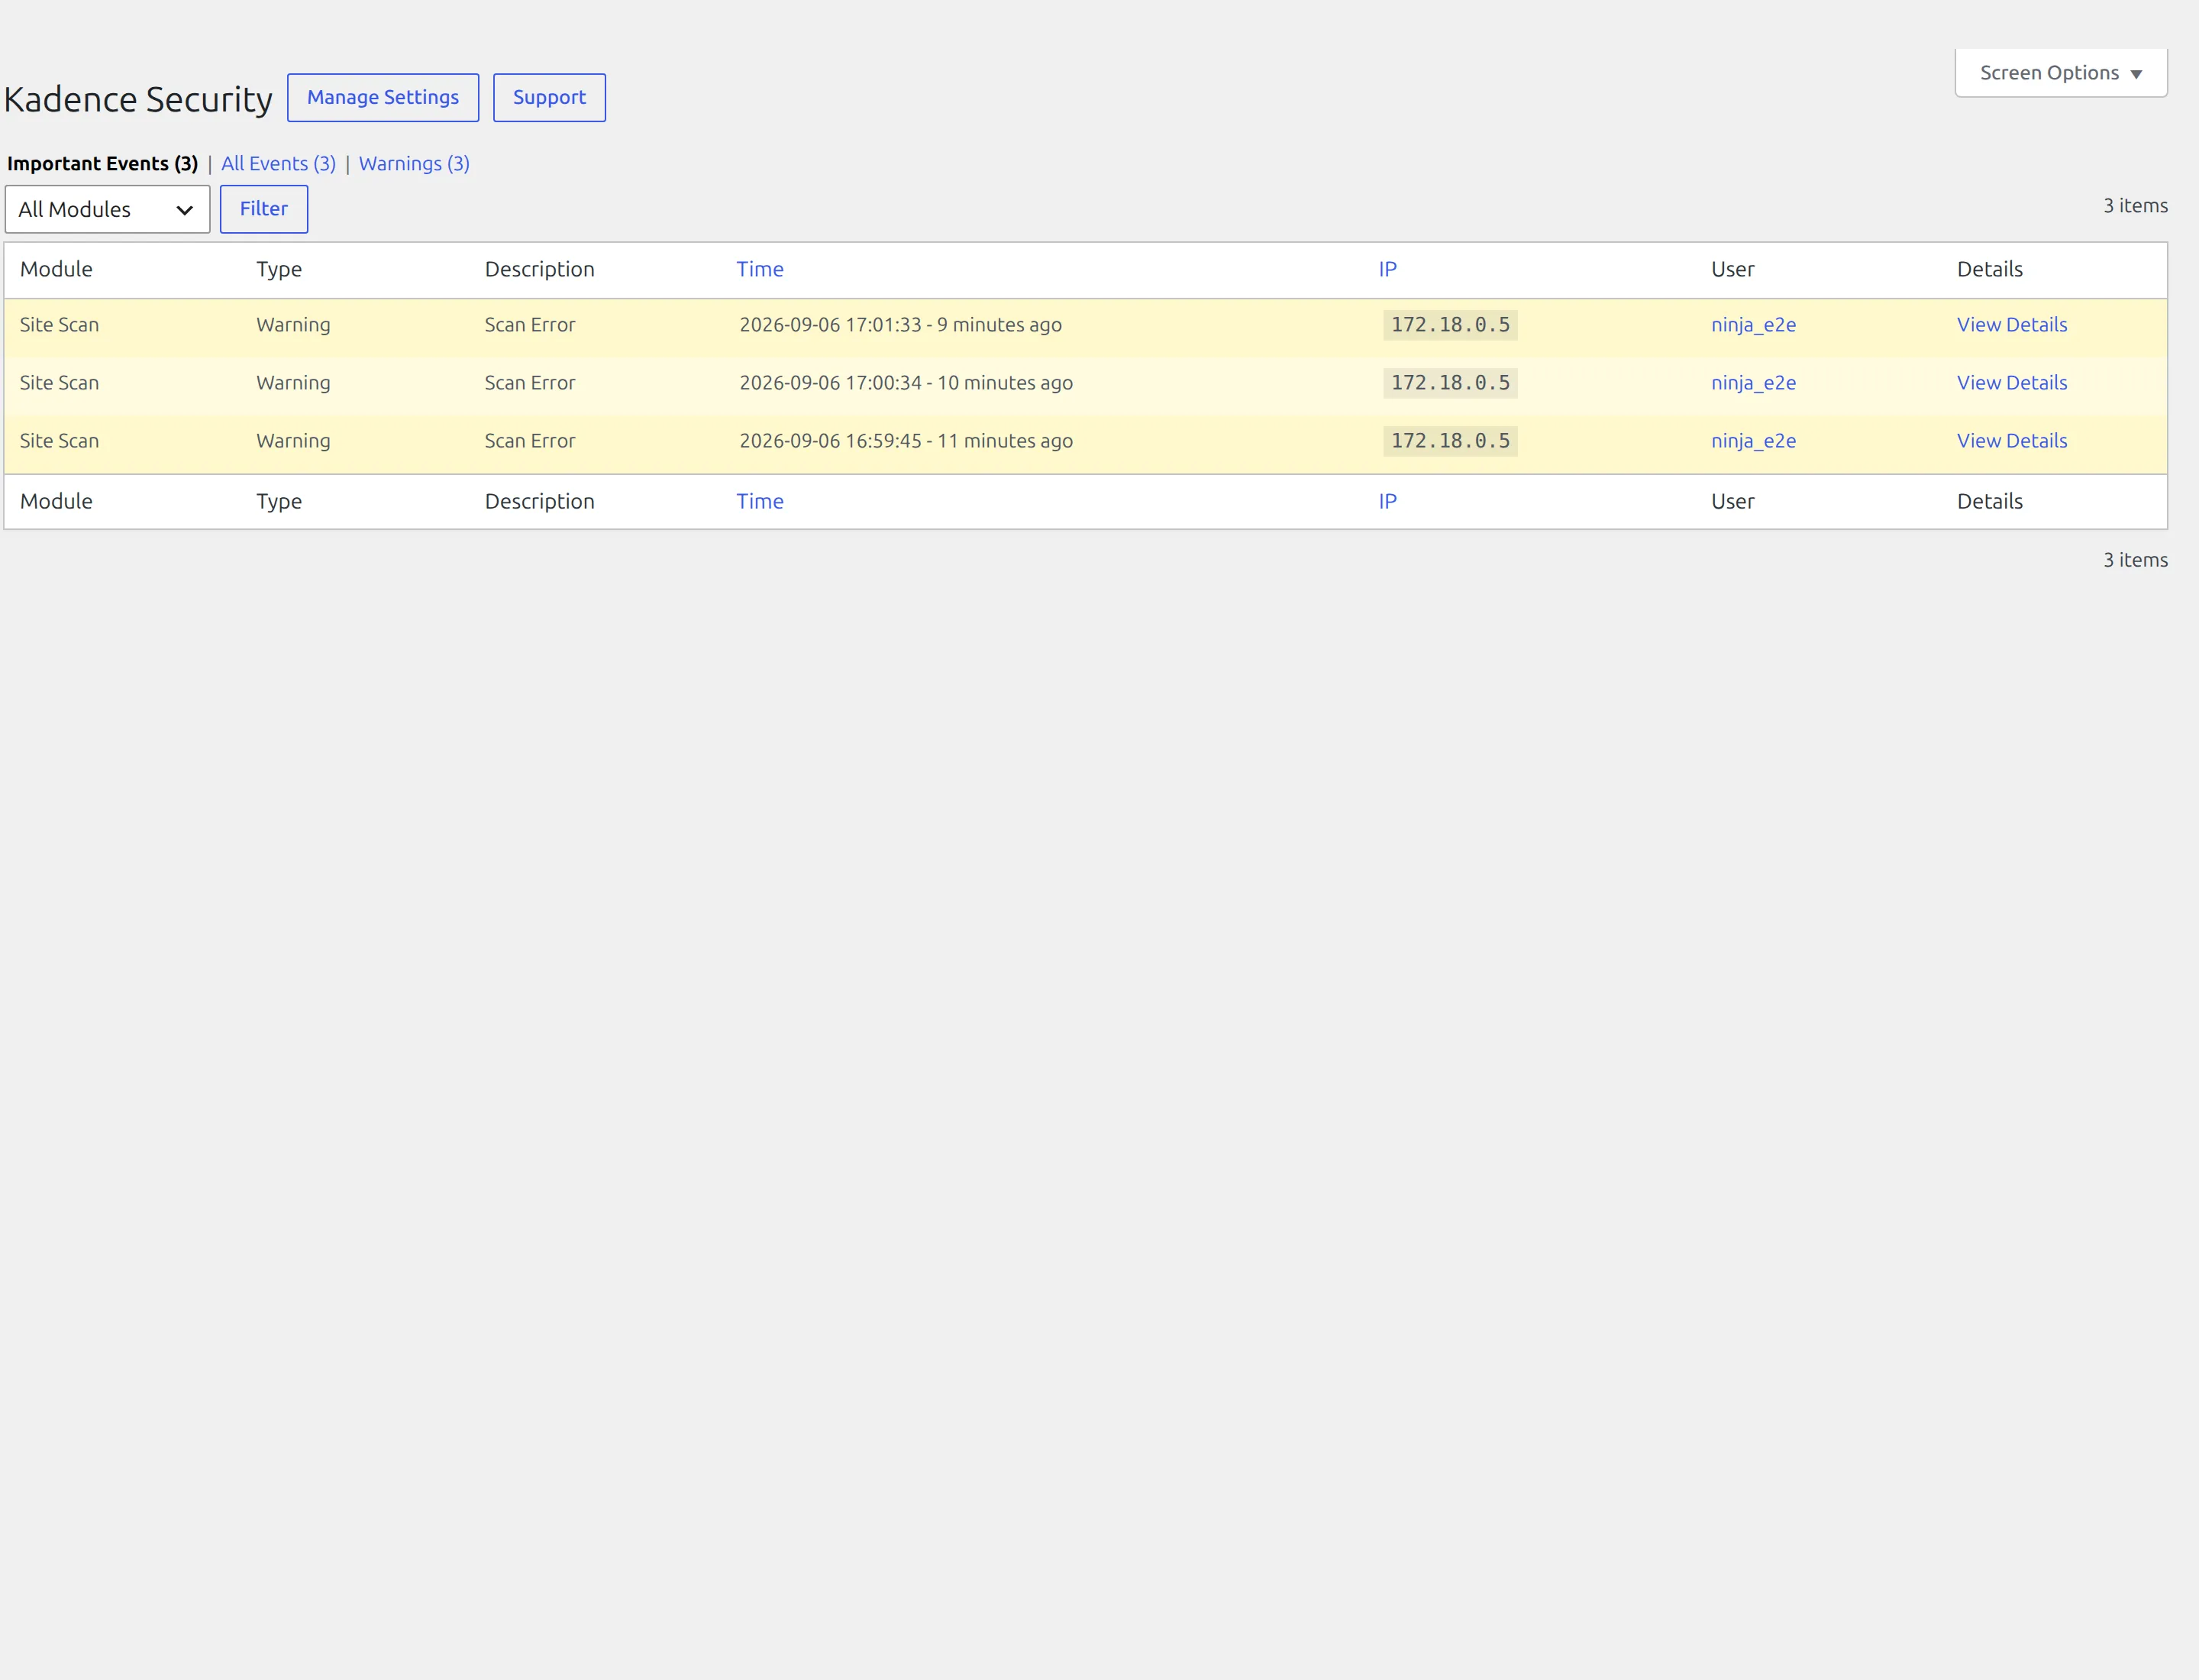Click IP address 172.18.0.5 in first row
The image size is (2199, 1680).
1450,324
